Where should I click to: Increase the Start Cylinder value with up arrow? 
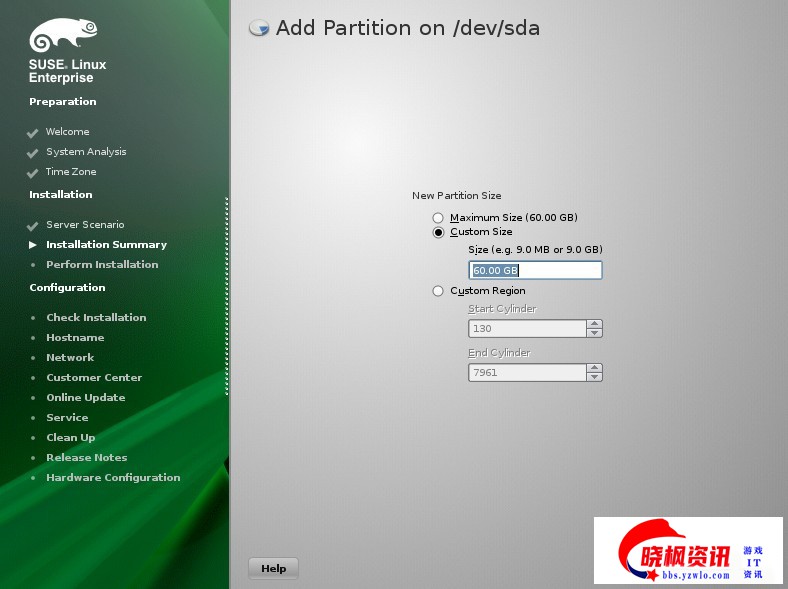click(x=595, y=324)
